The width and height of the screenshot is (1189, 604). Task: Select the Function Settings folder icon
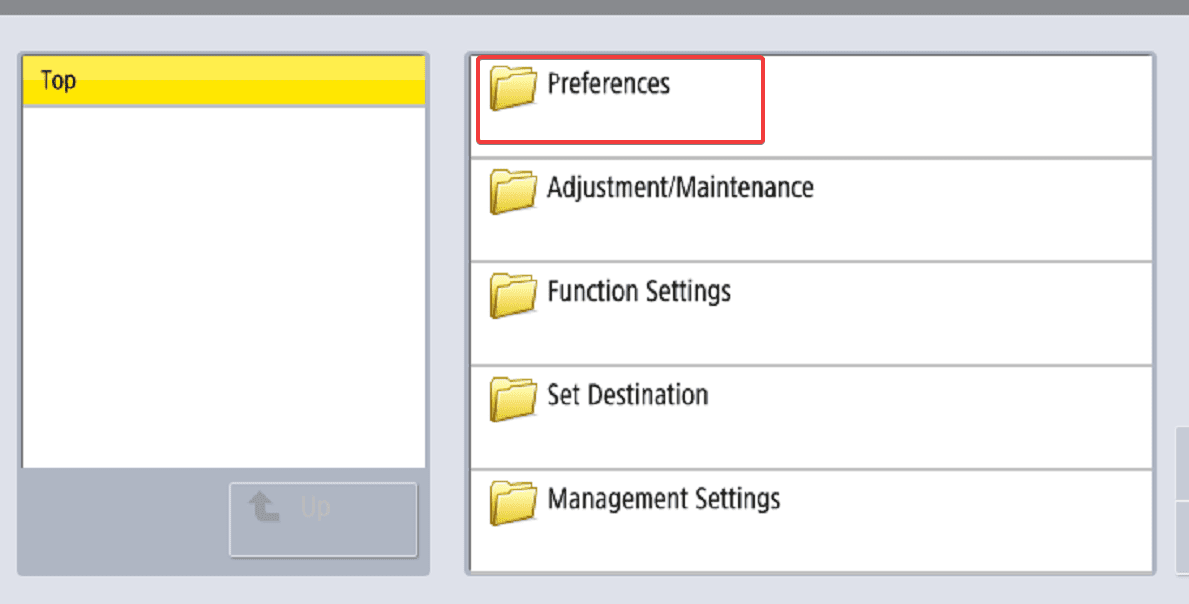pyautogui.click(x=513, y=296)
